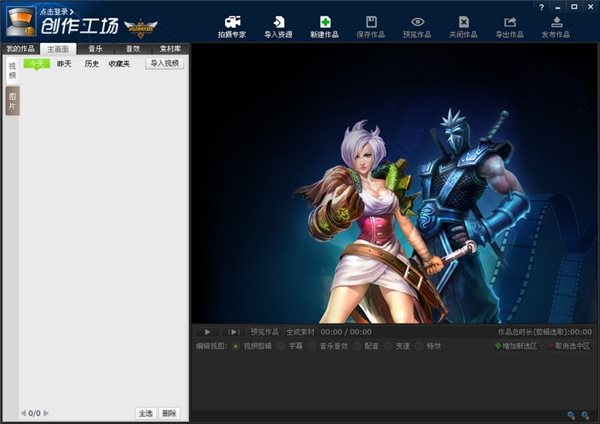Zoom out timeline magnifier icon
The width and height of the screenshot is (600, 424).
pyautogui.click(x=571, y=415)
